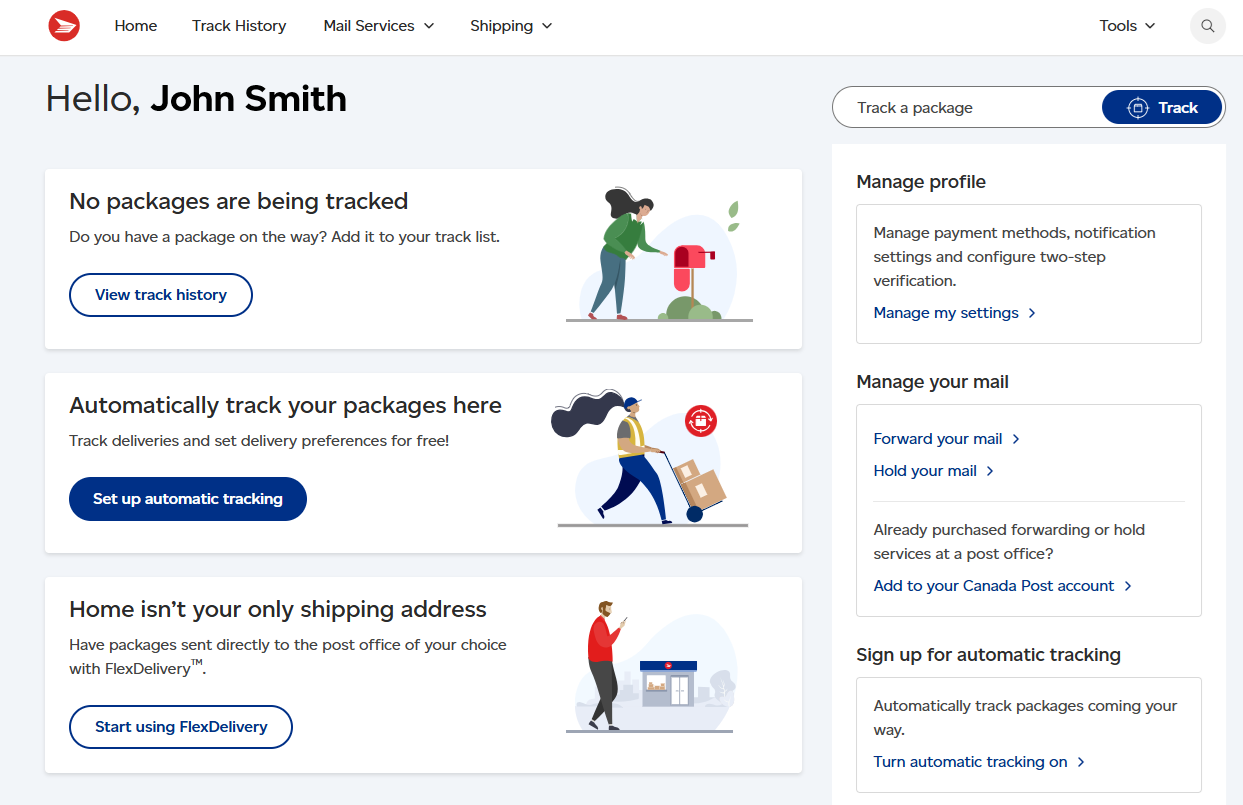Click the Track button's scan icon
The height and width of the screenshot is (805, 1243).
click(1138, 107)
